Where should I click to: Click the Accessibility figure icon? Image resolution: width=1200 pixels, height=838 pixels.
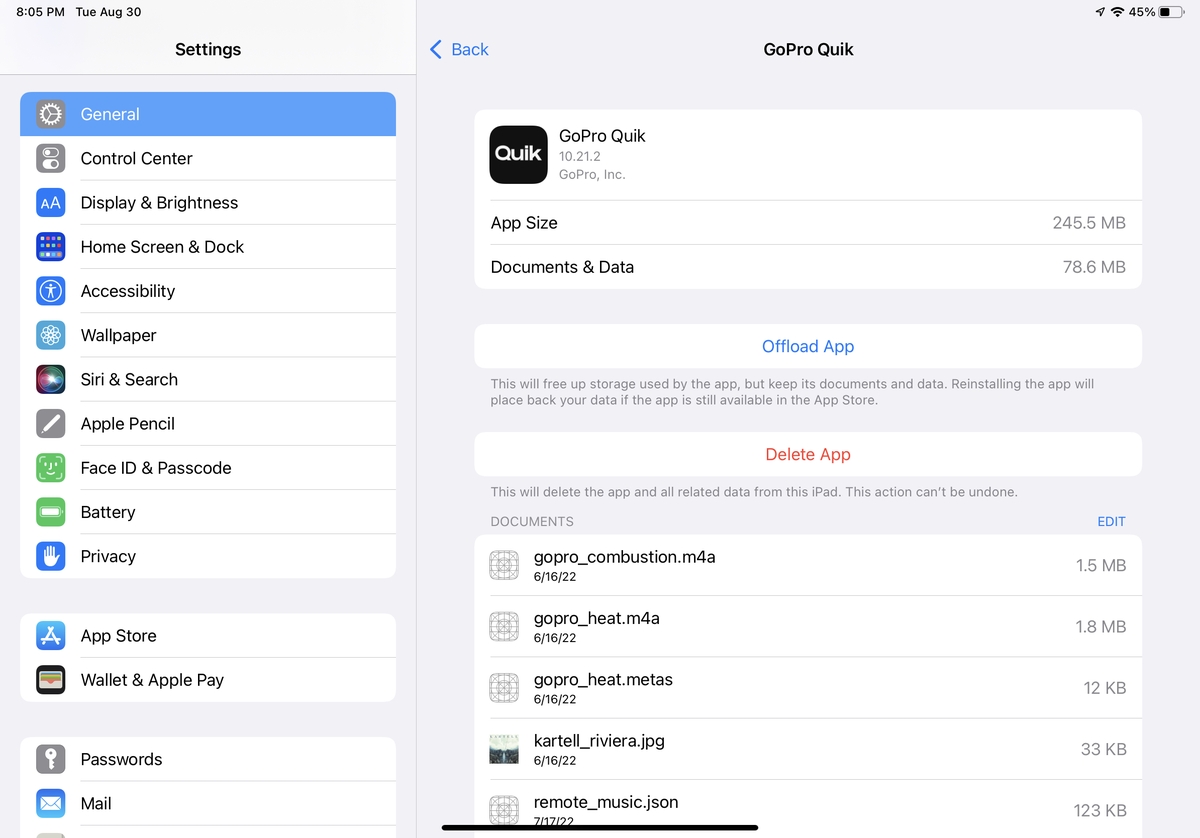(x=50, y=290)
